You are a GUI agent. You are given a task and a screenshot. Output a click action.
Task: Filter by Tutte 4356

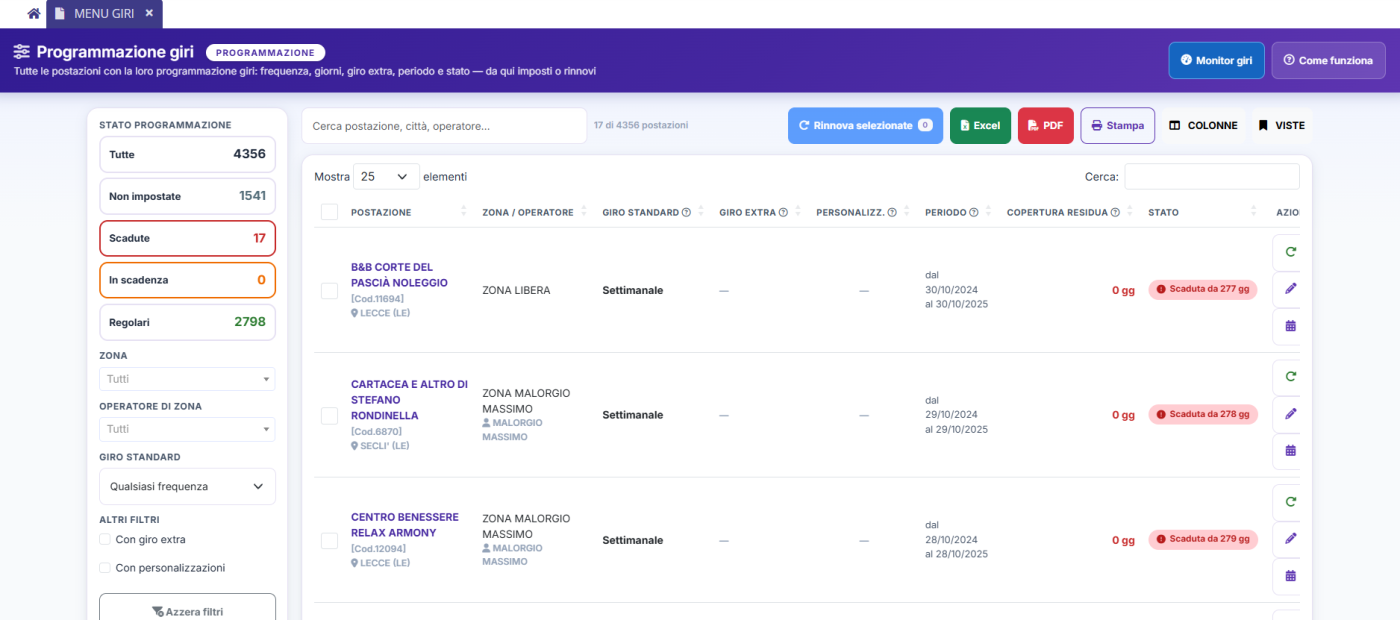coord(187,154)
